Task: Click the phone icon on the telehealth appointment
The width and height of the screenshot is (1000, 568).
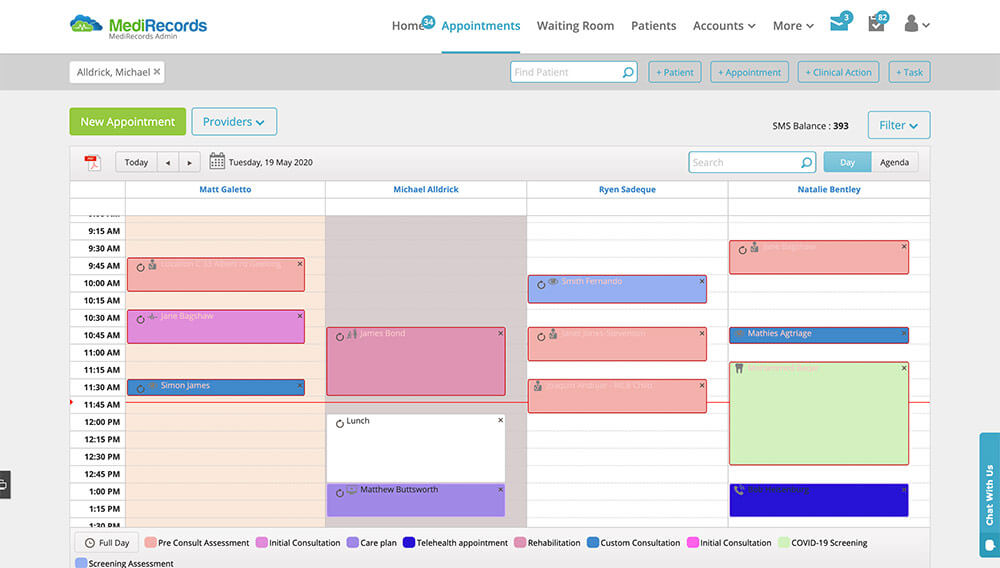Action: point(739,490)
